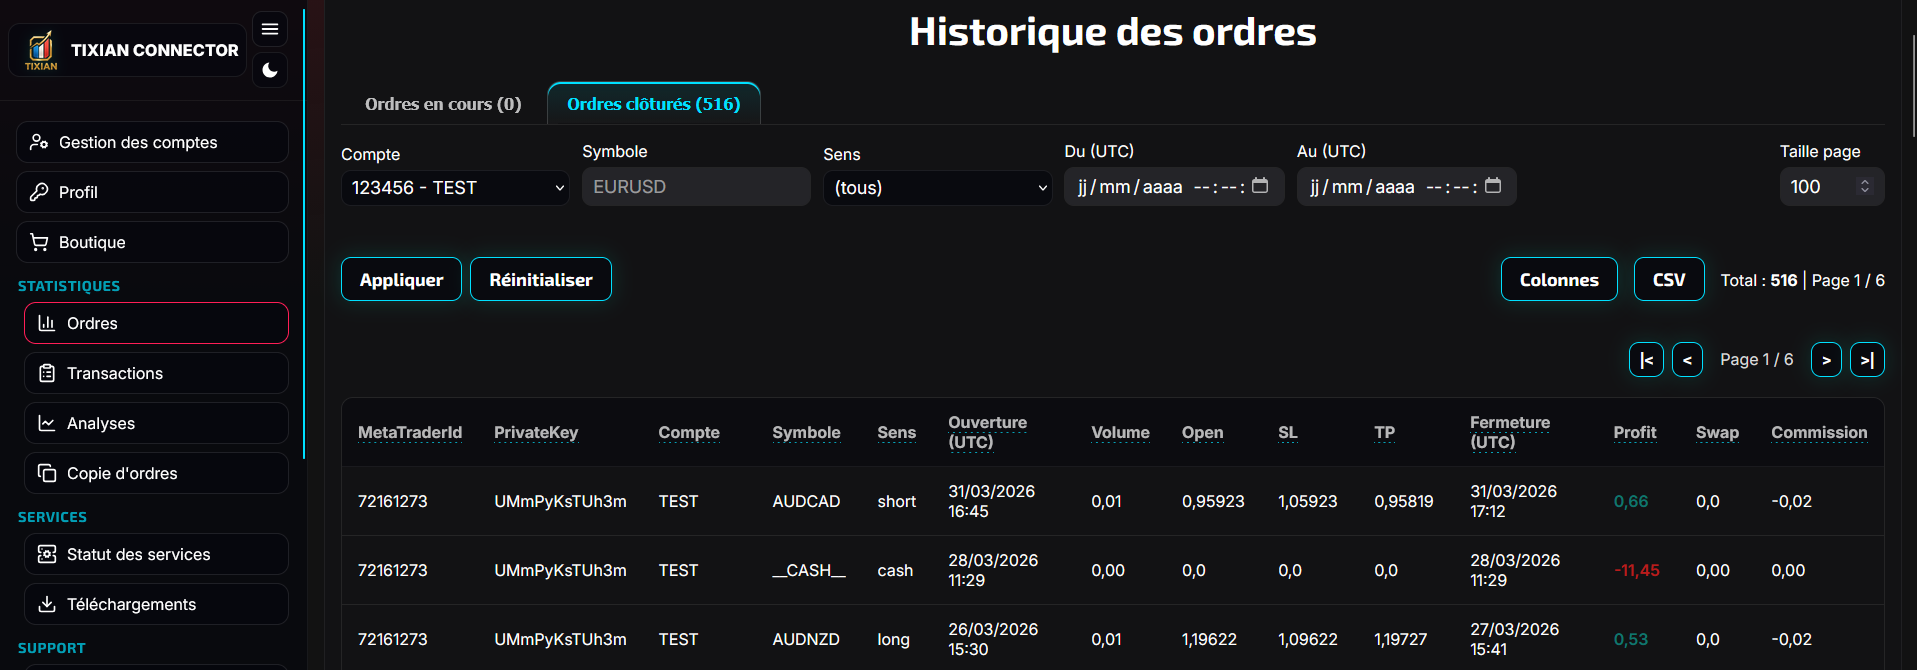1917x670 pixels.
Task: Open Gestion des comptes page
Action: pyautogui.click(x=152, y=142)
